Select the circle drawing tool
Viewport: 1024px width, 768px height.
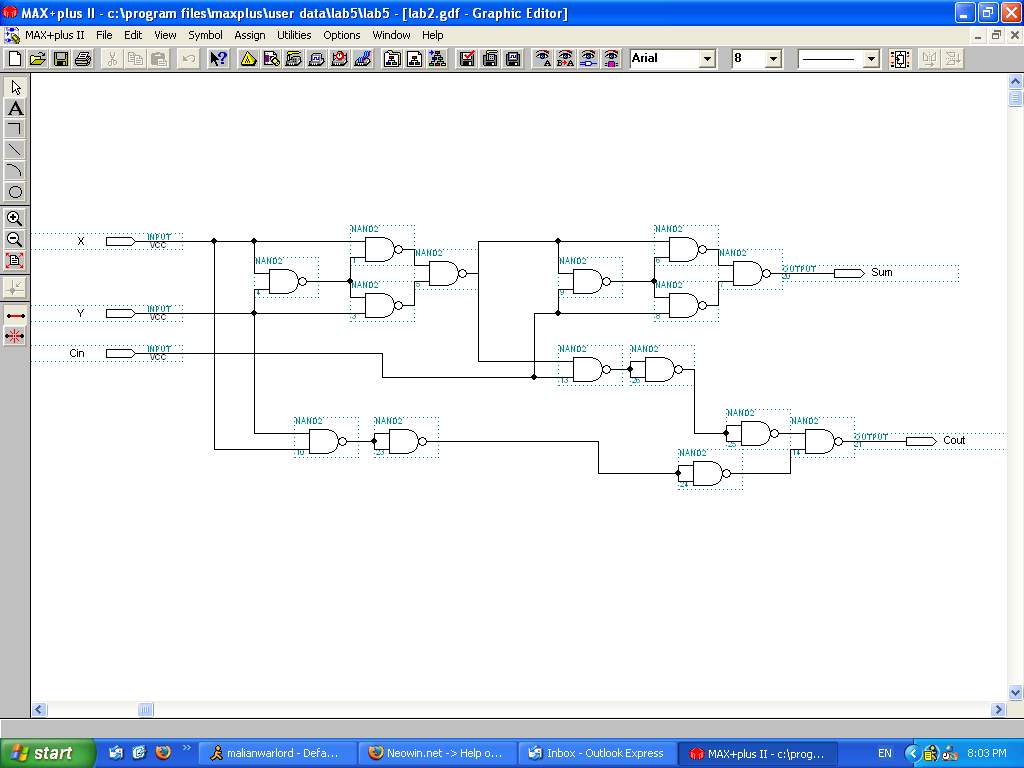tap(15, 192)
